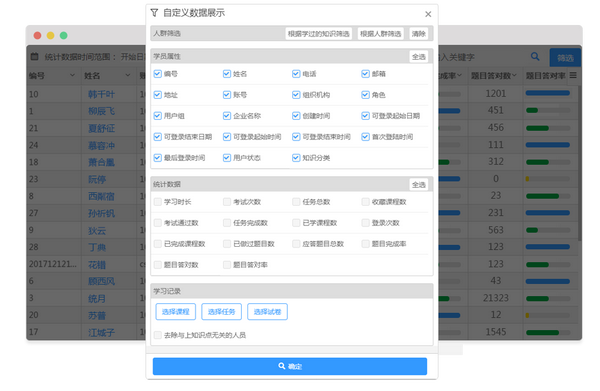
Task: Toggle the 邮箱 checkbox
Action: click(x=365, y=74)
